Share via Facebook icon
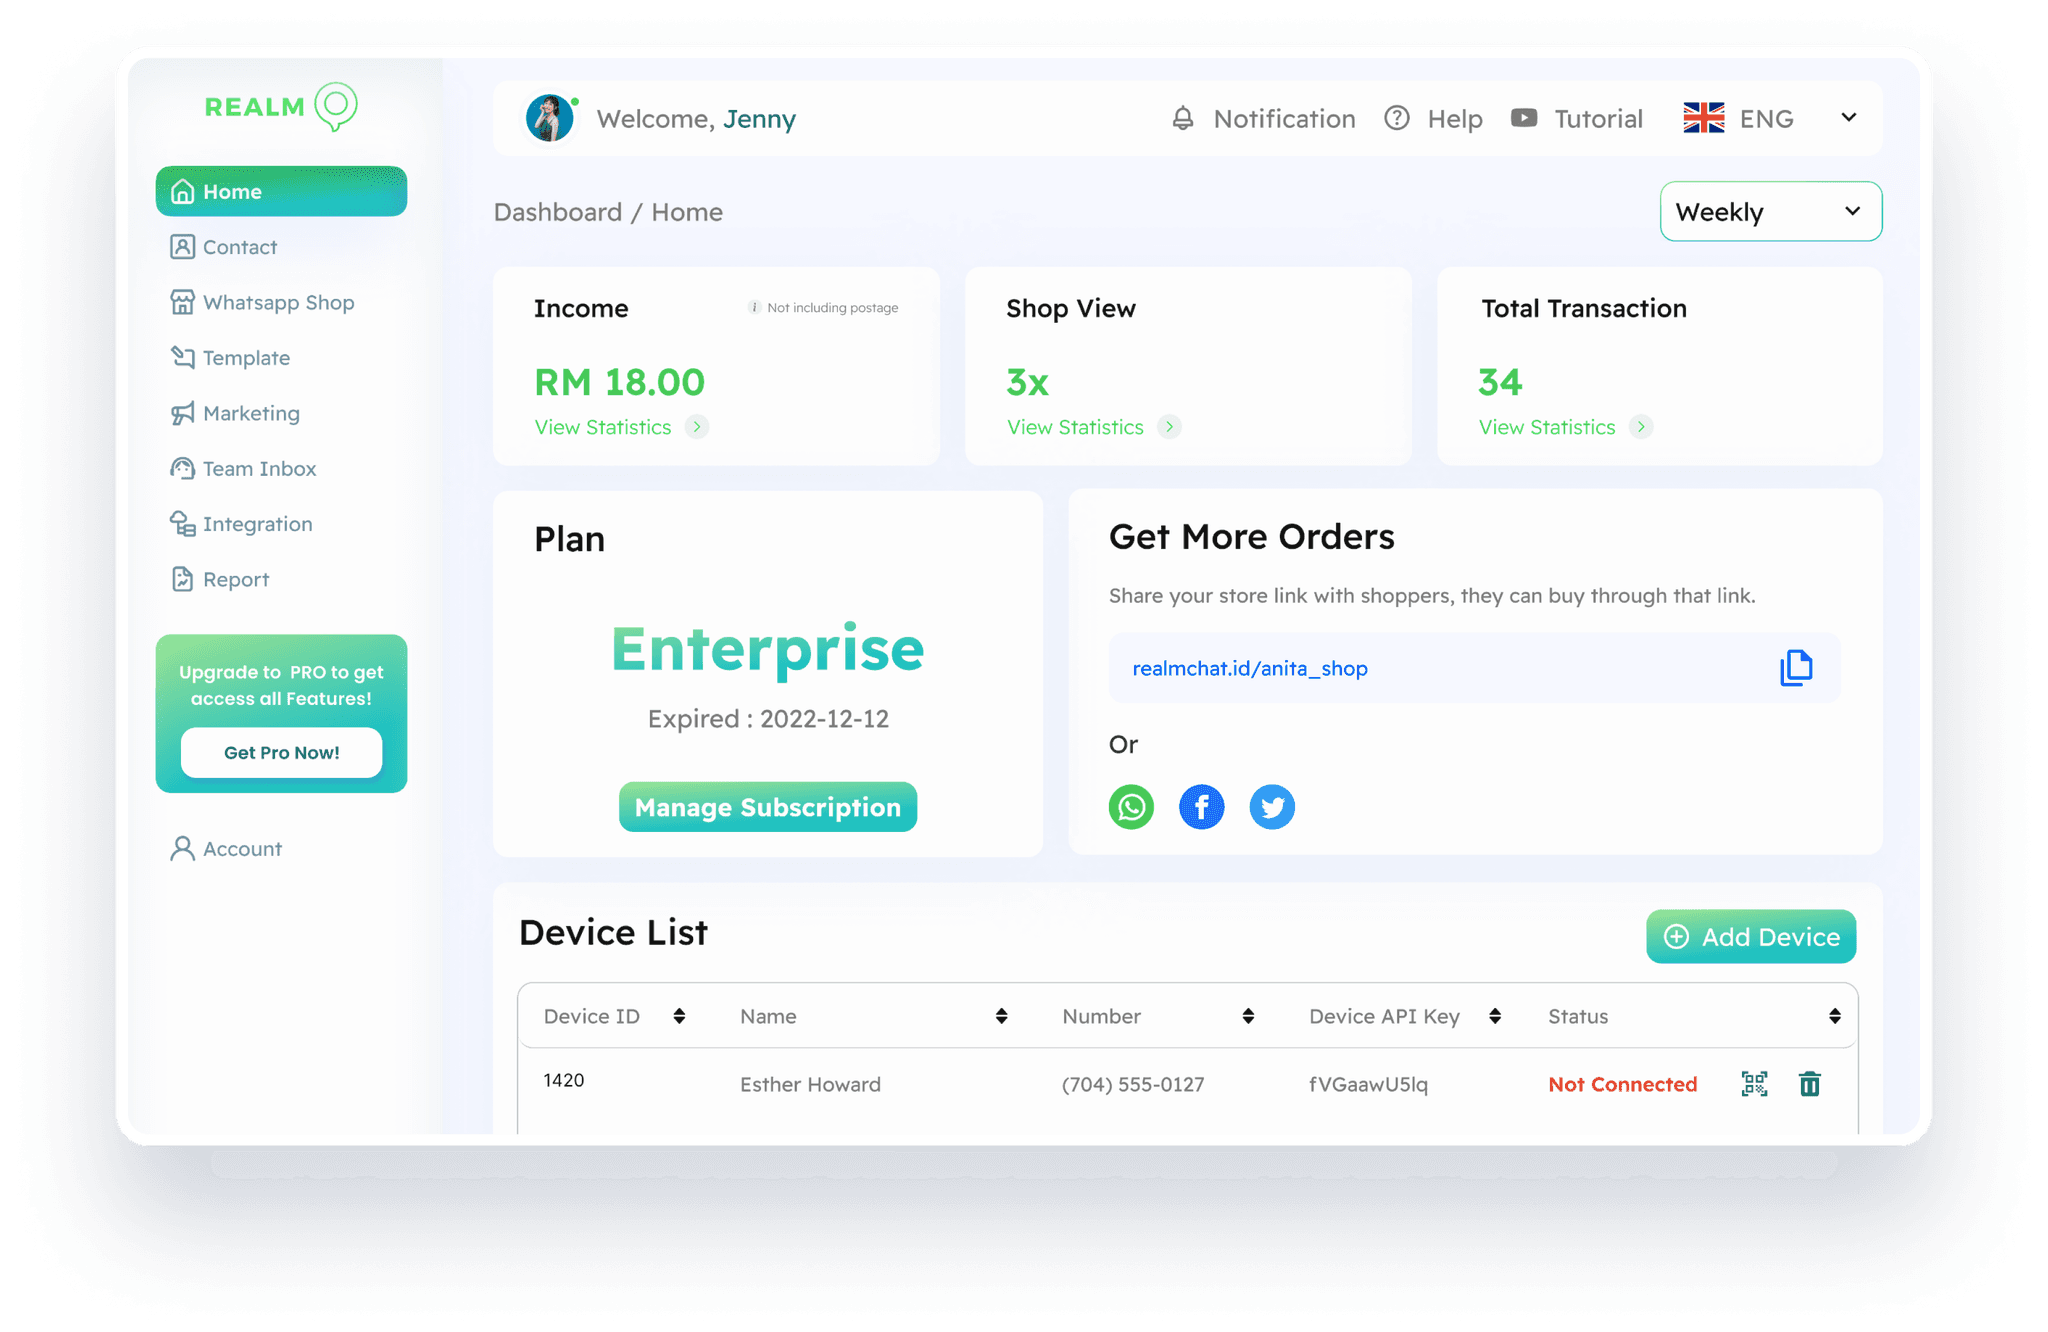Screen dimensions: 2048x1332 point(1202,807)
